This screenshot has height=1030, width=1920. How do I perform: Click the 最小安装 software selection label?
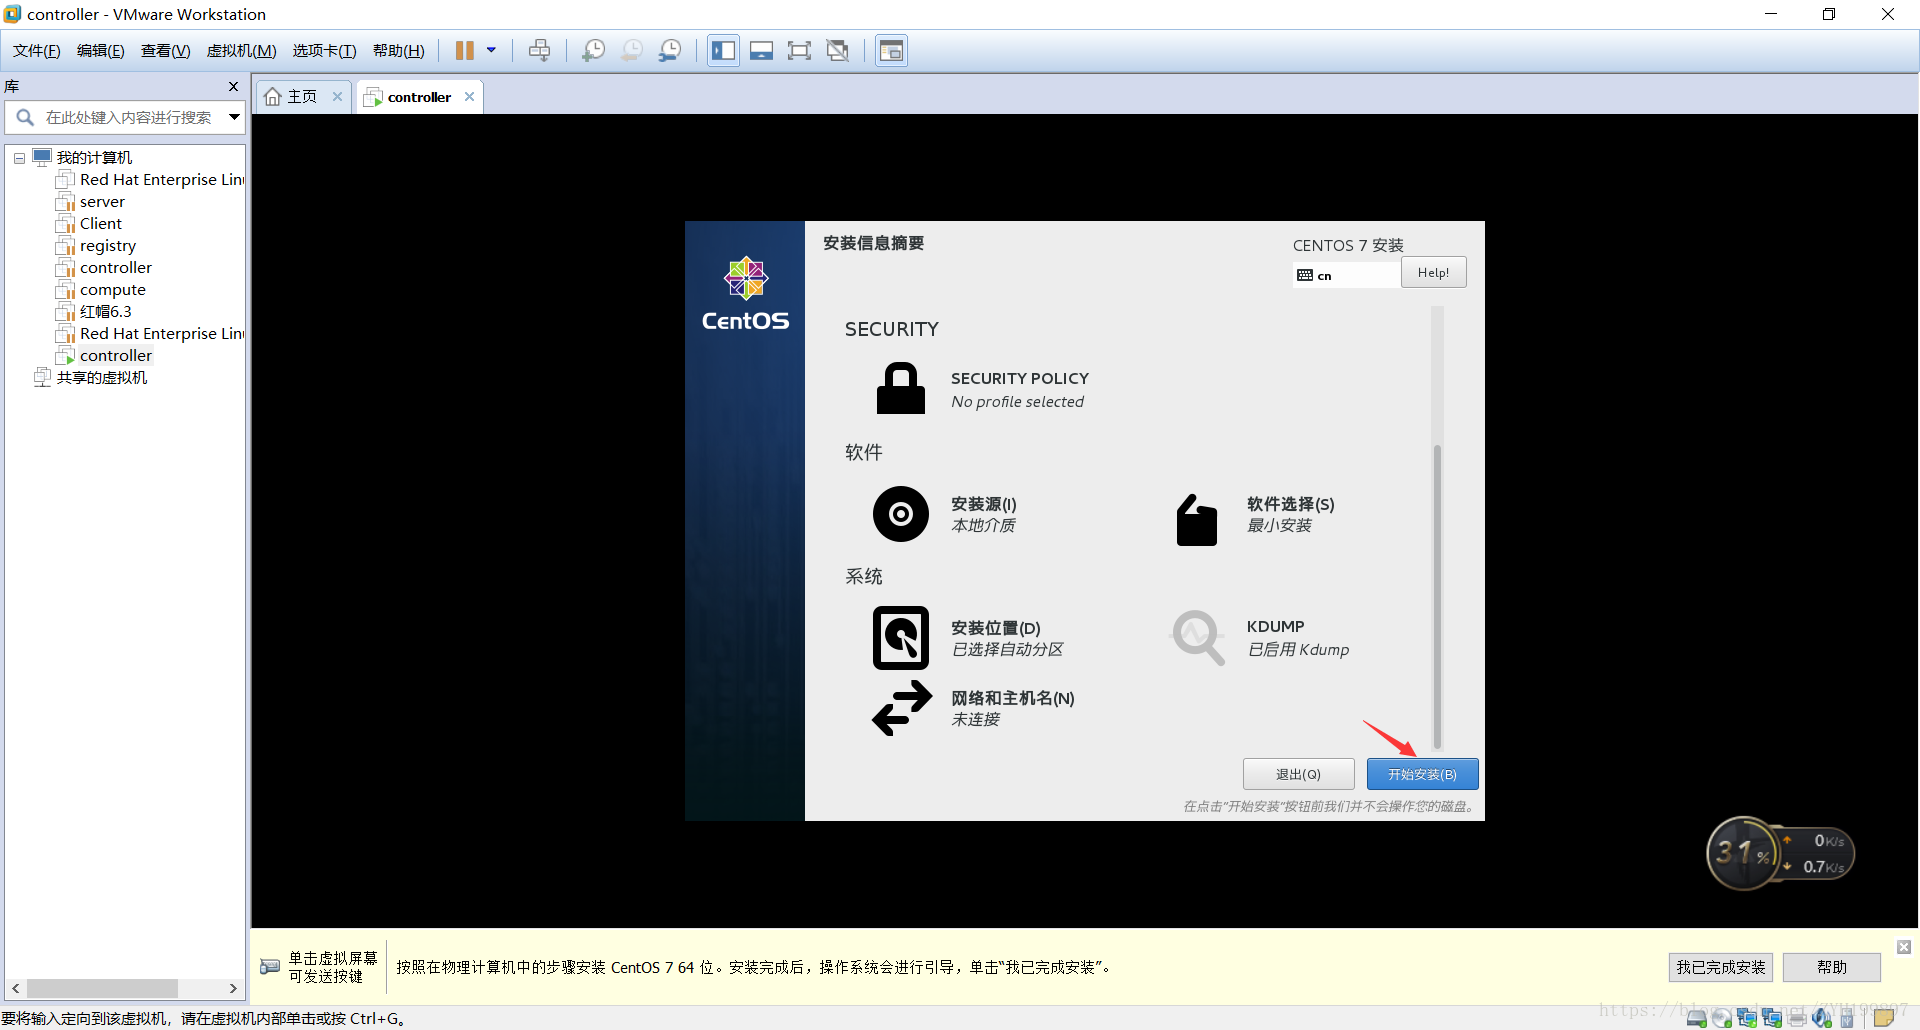[x=1279, y=526]
